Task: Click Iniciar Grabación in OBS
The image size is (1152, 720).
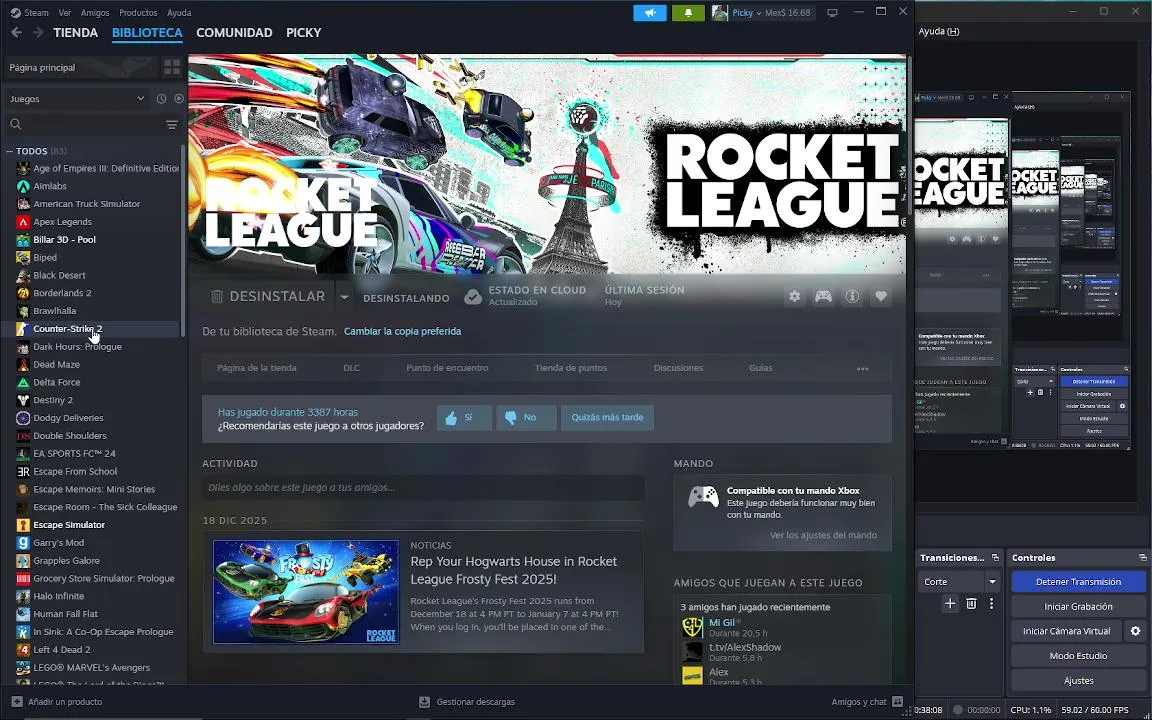Action: [x=1078, y=606]
